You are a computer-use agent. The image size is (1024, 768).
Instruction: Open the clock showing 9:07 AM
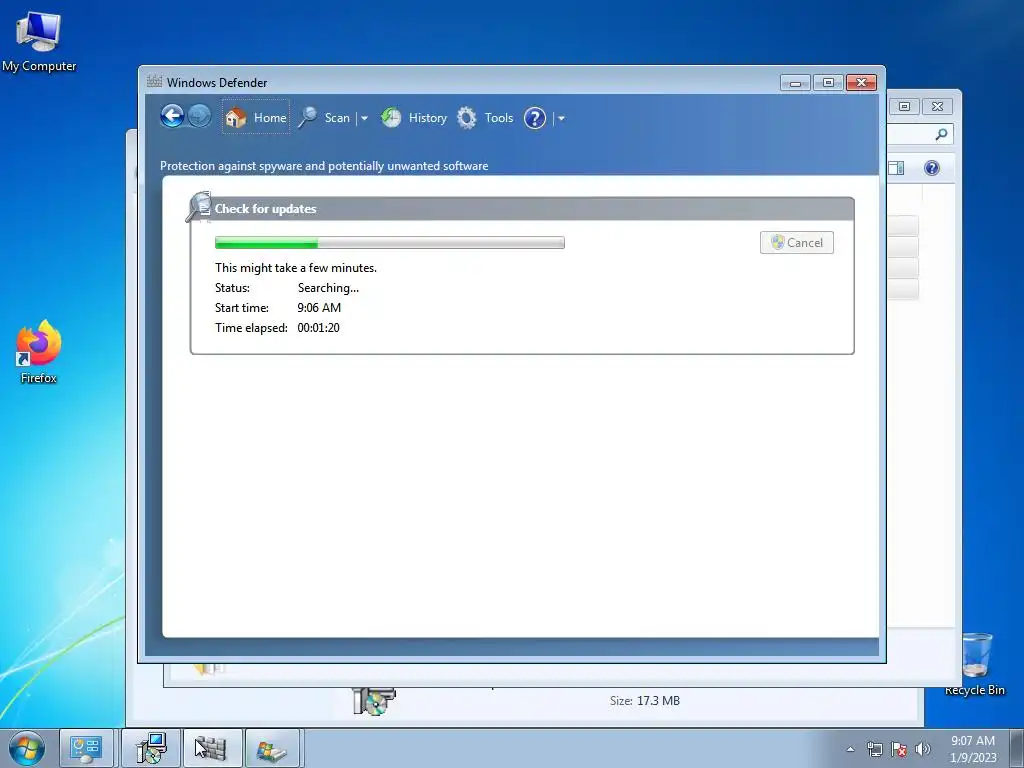pyautogui.click(x=973, y=748)
